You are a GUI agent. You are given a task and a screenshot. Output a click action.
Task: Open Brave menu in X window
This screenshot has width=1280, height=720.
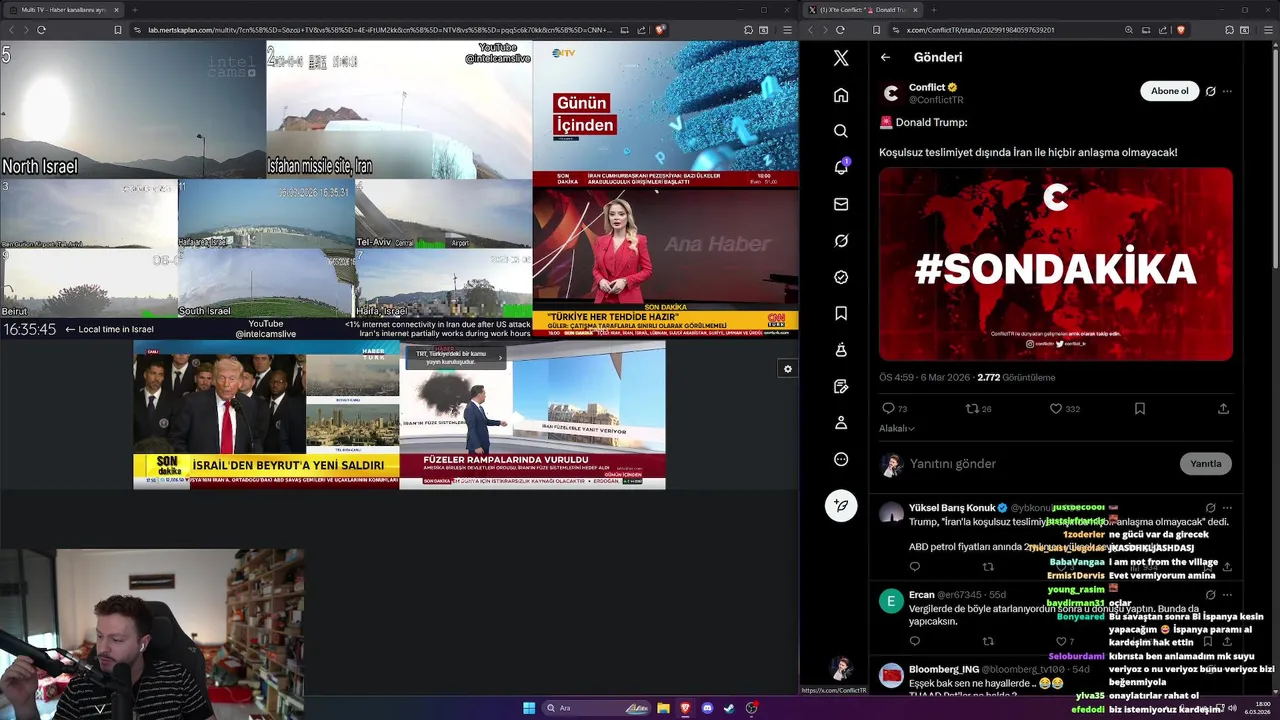pos(1270,30)
